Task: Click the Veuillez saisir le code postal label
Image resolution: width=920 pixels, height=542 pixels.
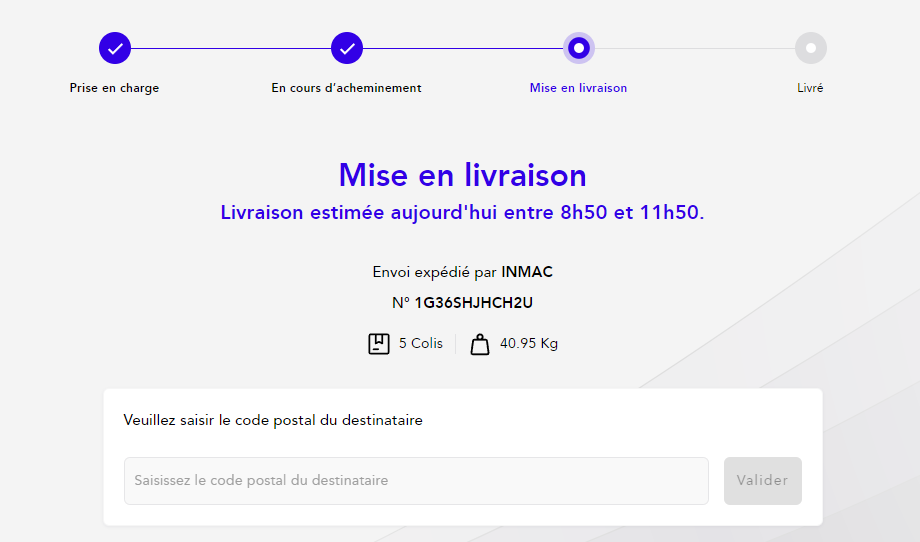Action: click(x=273, y=421)
